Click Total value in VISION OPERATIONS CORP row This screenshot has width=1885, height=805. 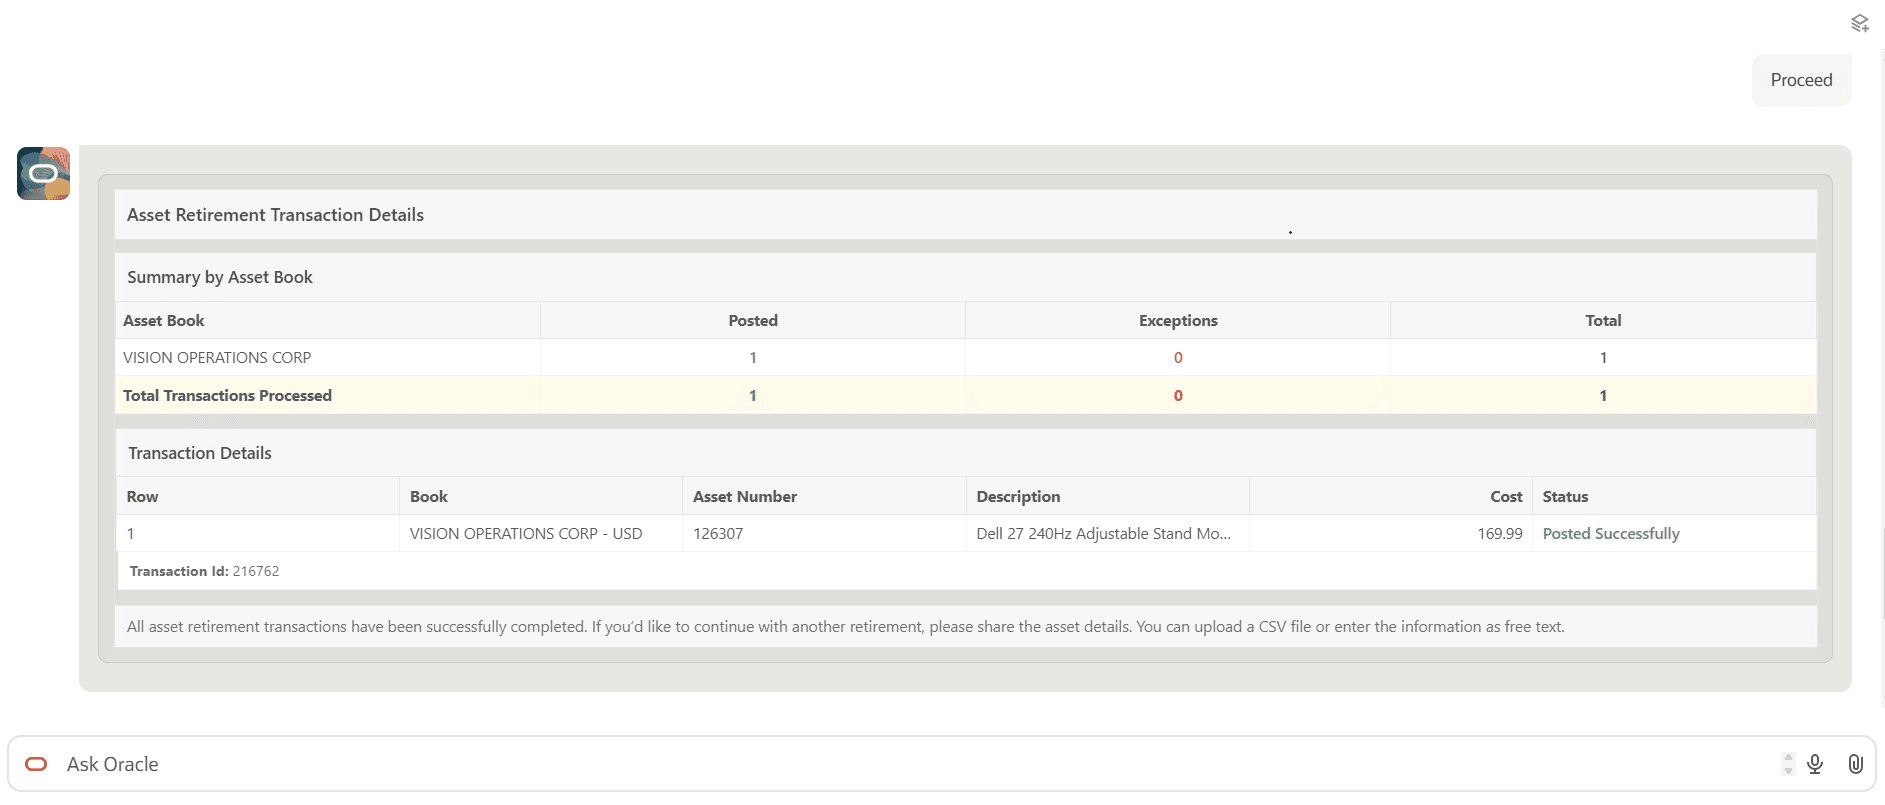[x=1603, y=357]
